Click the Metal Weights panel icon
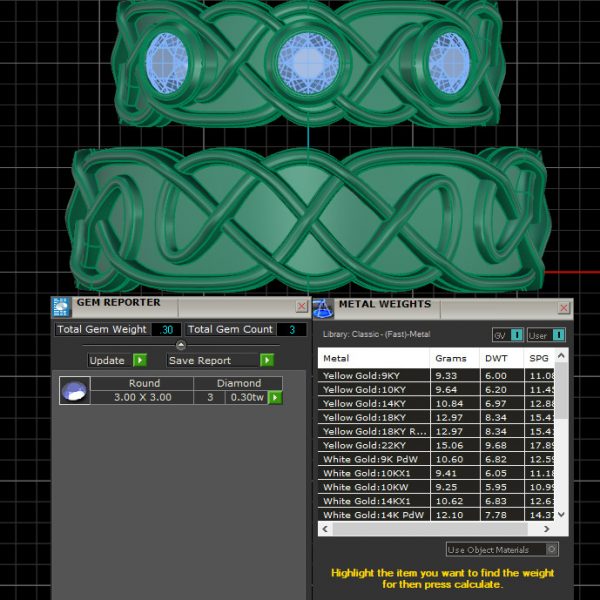This screenshot has height=600, width=600. pos(324,307)
